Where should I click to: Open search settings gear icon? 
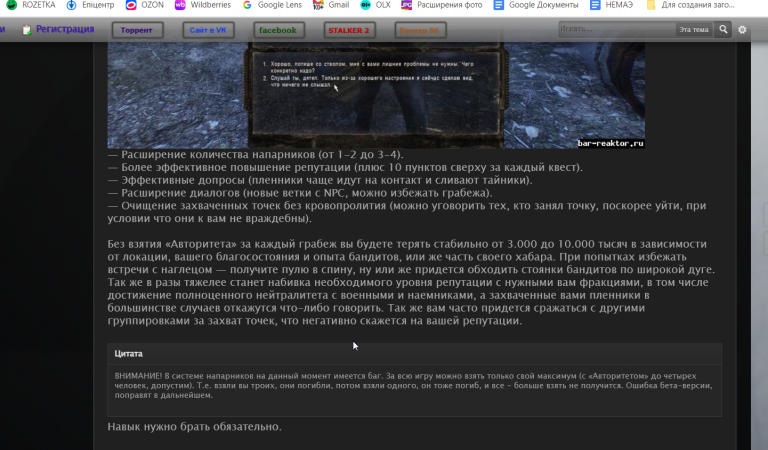click(x=742, y=30)
